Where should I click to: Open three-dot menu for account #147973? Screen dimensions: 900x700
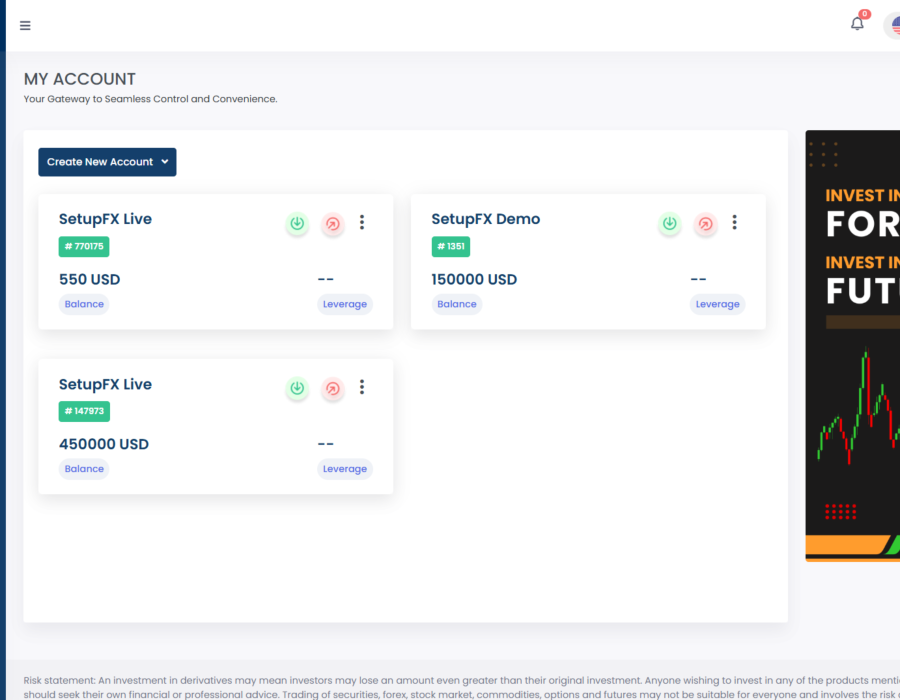pos(362,387)
